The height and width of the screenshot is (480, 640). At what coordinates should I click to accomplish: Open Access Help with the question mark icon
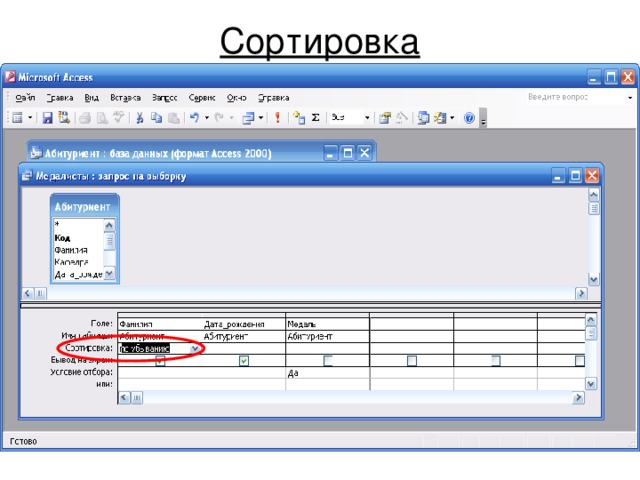469,118
